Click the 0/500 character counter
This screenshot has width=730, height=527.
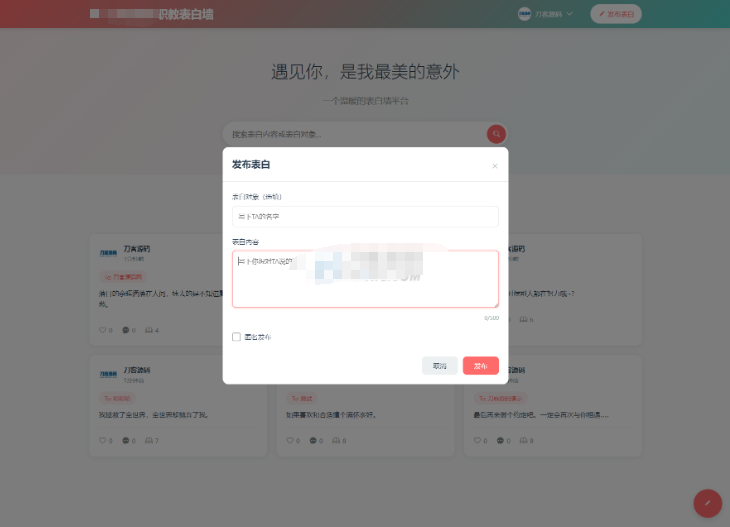pos(492,318)
